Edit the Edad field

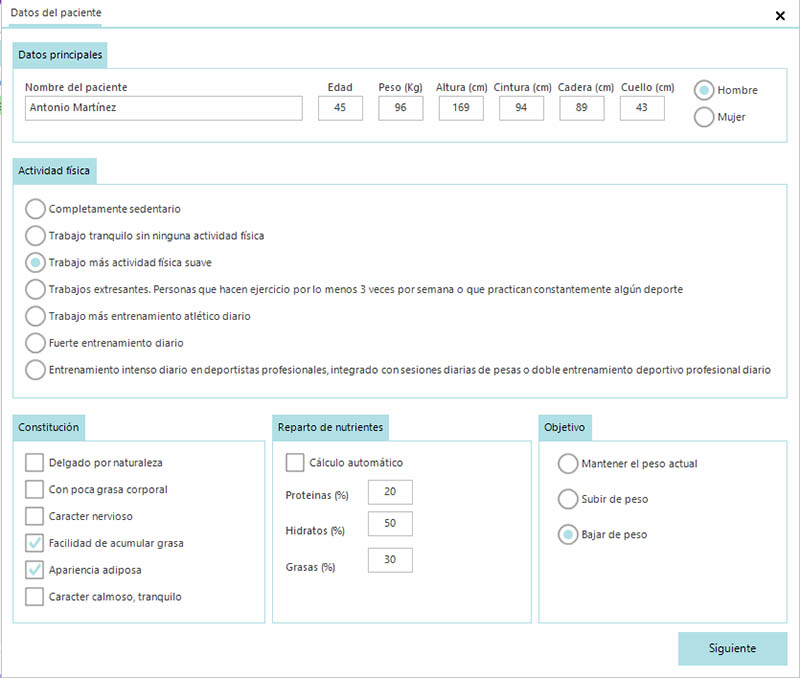point(340,108)
